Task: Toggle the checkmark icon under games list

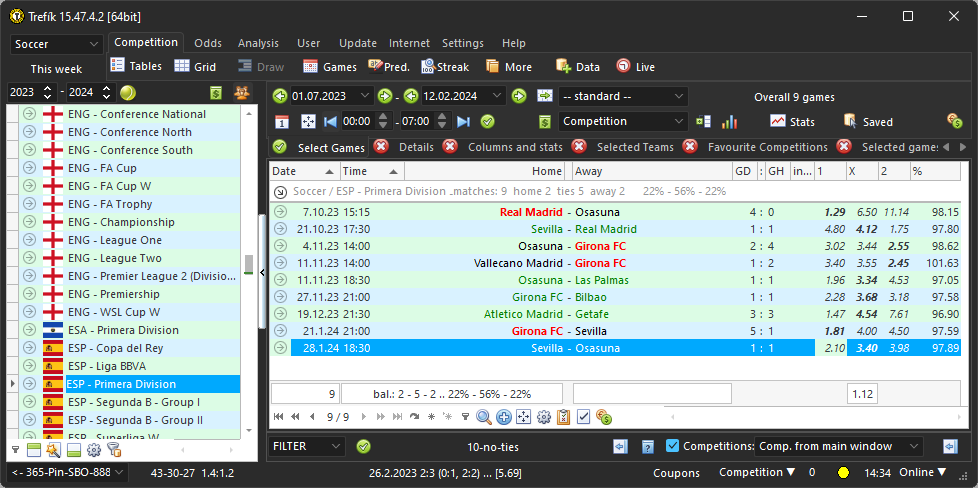Action: click(583, 417)
